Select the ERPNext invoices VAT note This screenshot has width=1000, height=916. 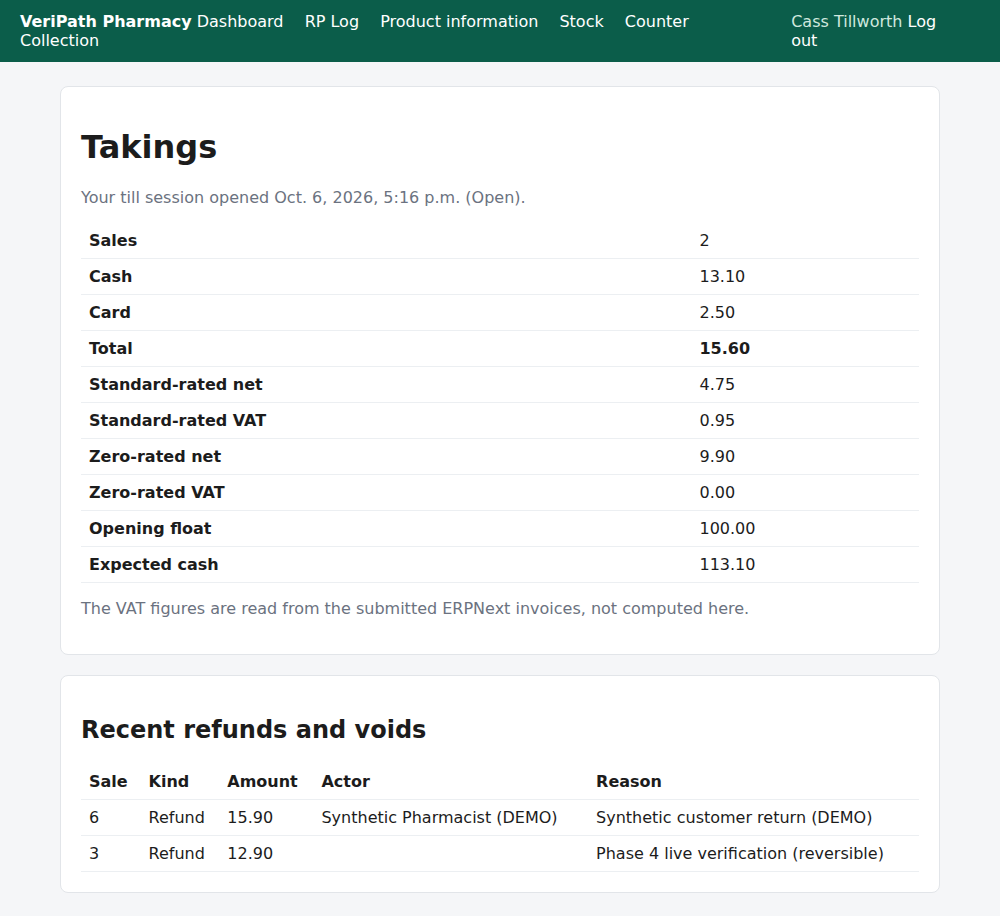point(415,609)
